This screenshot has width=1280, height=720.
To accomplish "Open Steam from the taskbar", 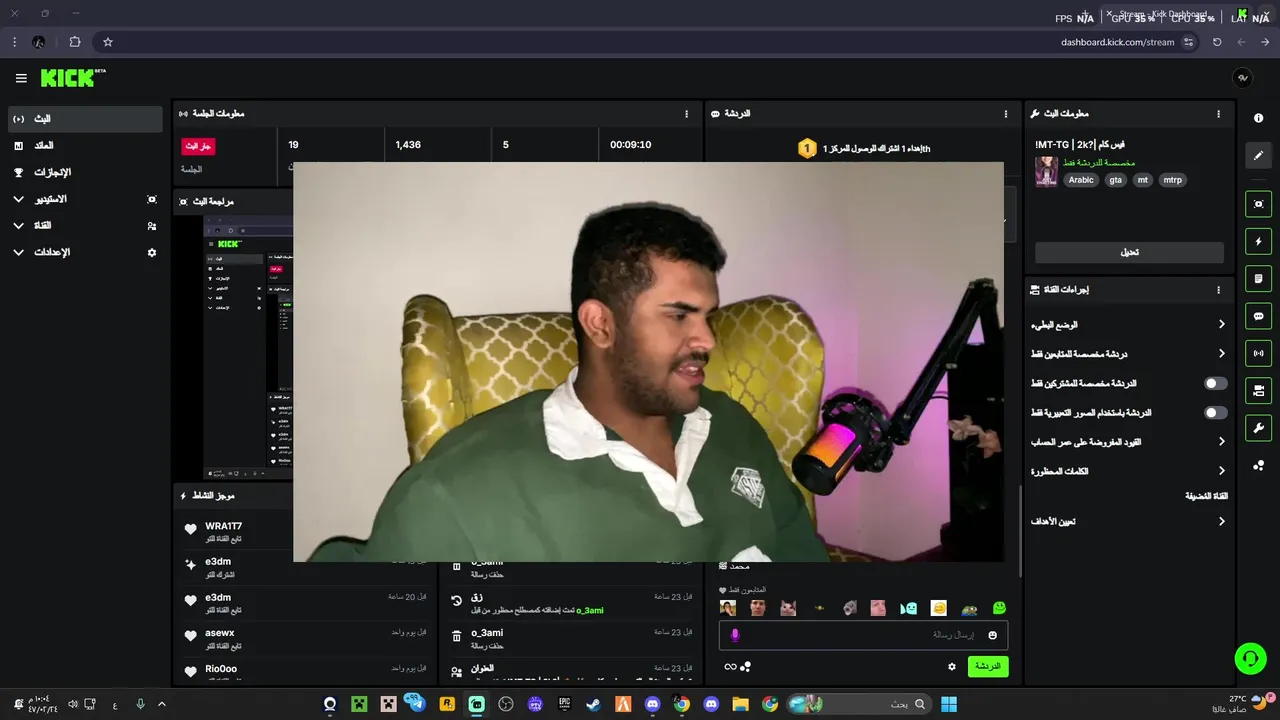I will pos(594,704).
